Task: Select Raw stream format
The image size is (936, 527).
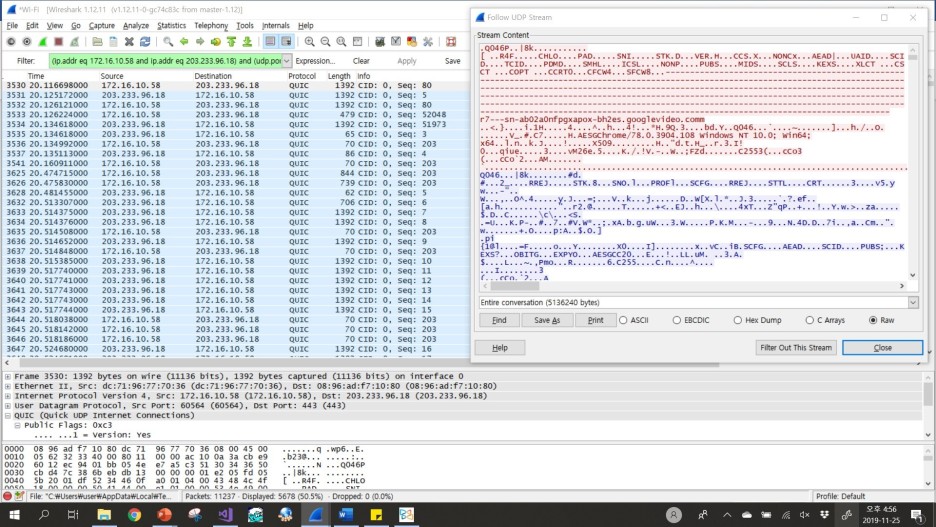Action: pos(882,320)
